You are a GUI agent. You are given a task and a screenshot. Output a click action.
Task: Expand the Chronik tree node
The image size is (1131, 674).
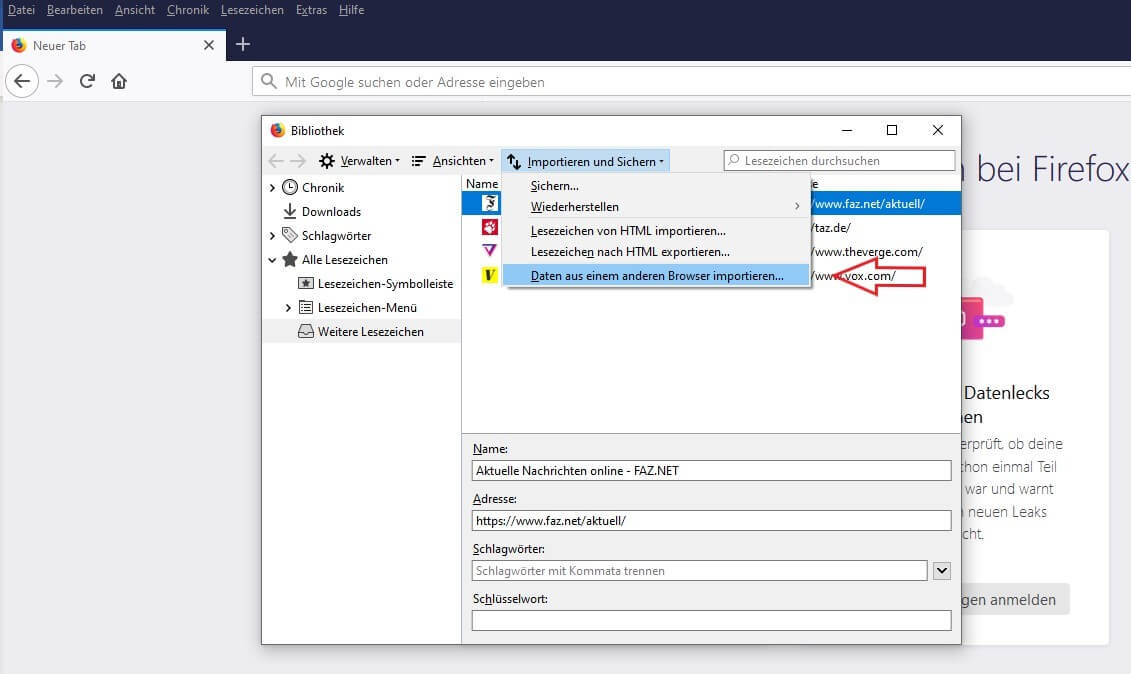272,188
